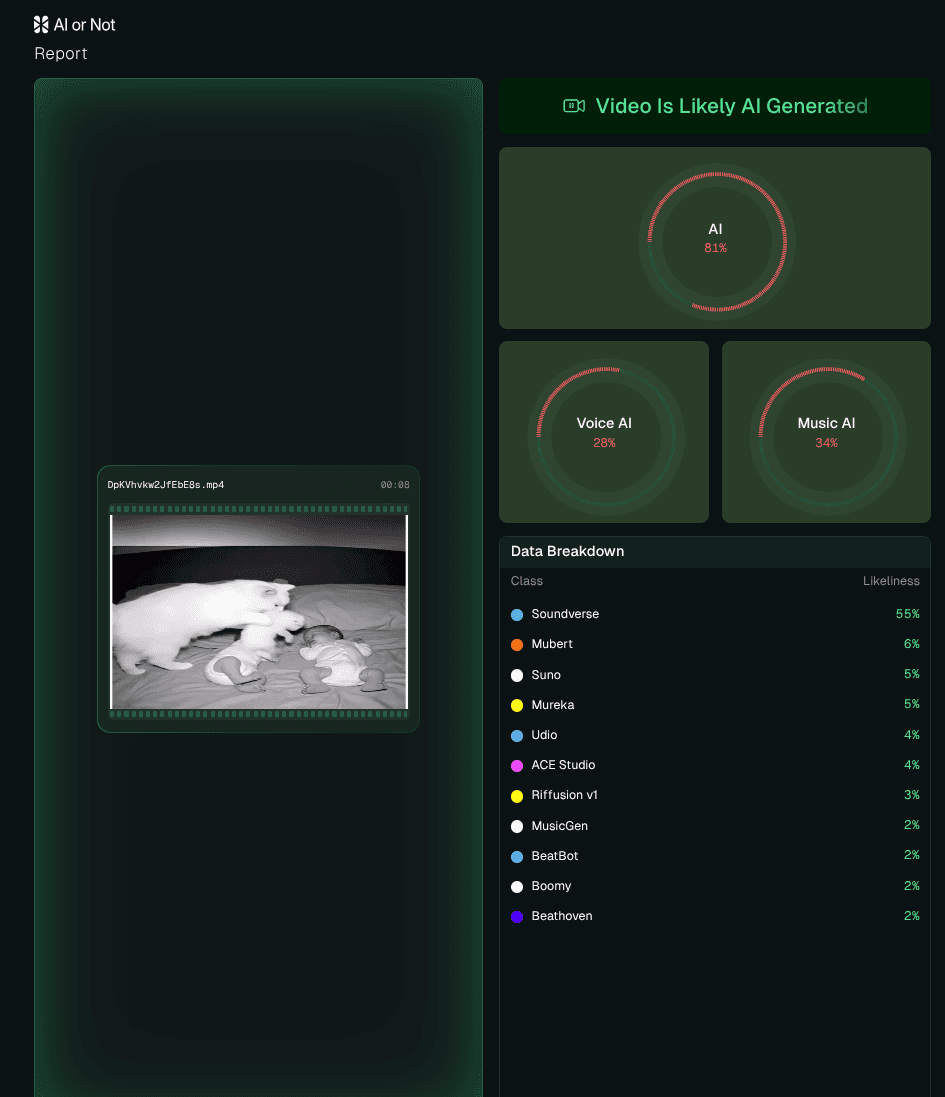The height and width of the screenshot is (1097, 945).
Task: Click the AI or Not logo icon
Action: [x=40, y=24]
